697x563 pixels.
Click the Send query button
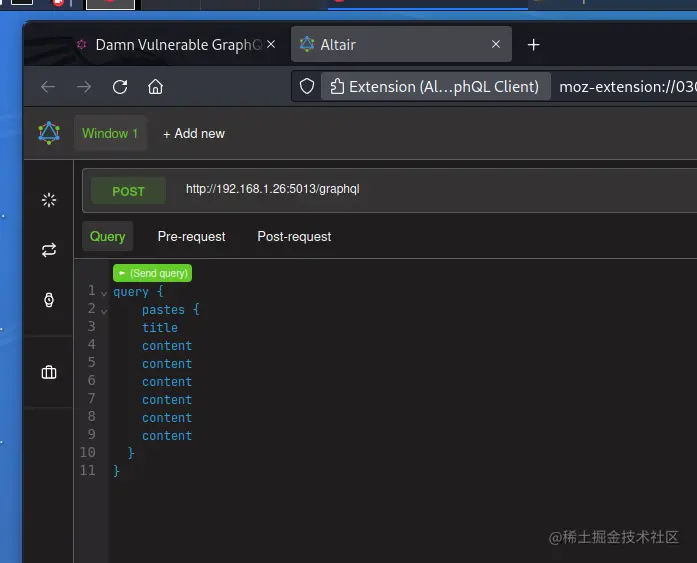(x=152, y=273)
